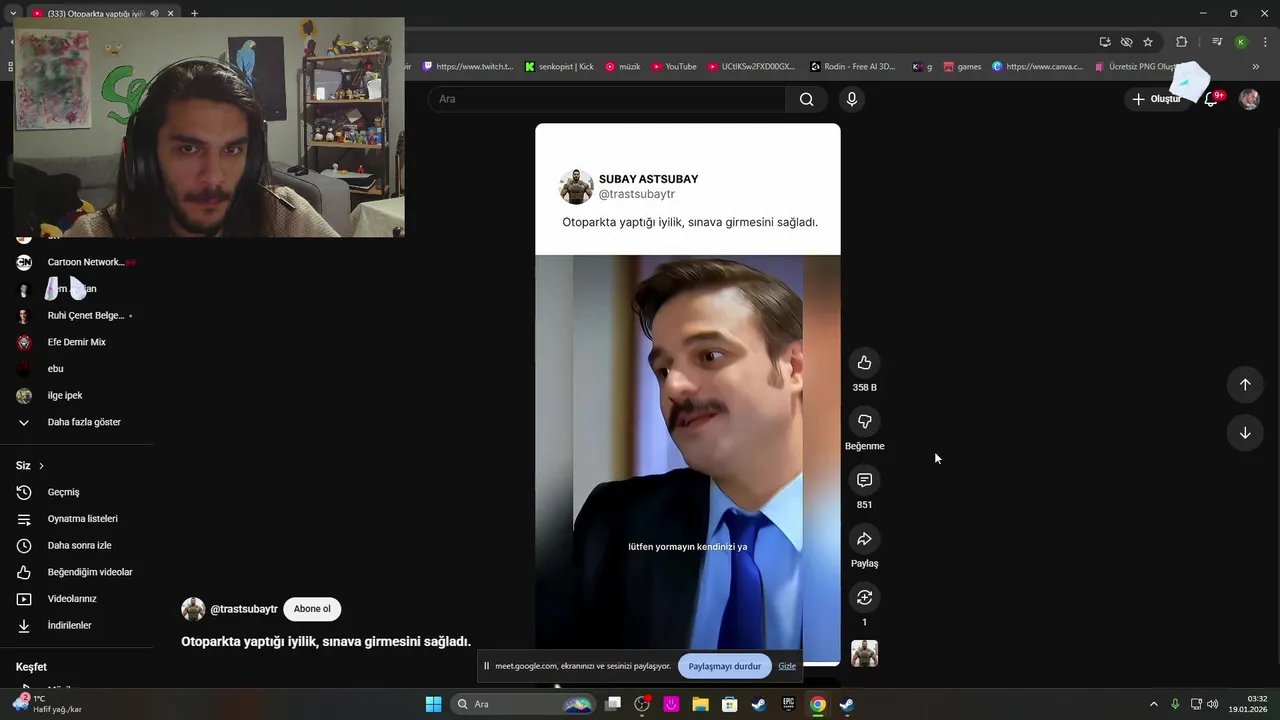The height and width of the screenshot is (720, 1280).
Task: Show hidden system tray icons
Action: pos(1153,704)
